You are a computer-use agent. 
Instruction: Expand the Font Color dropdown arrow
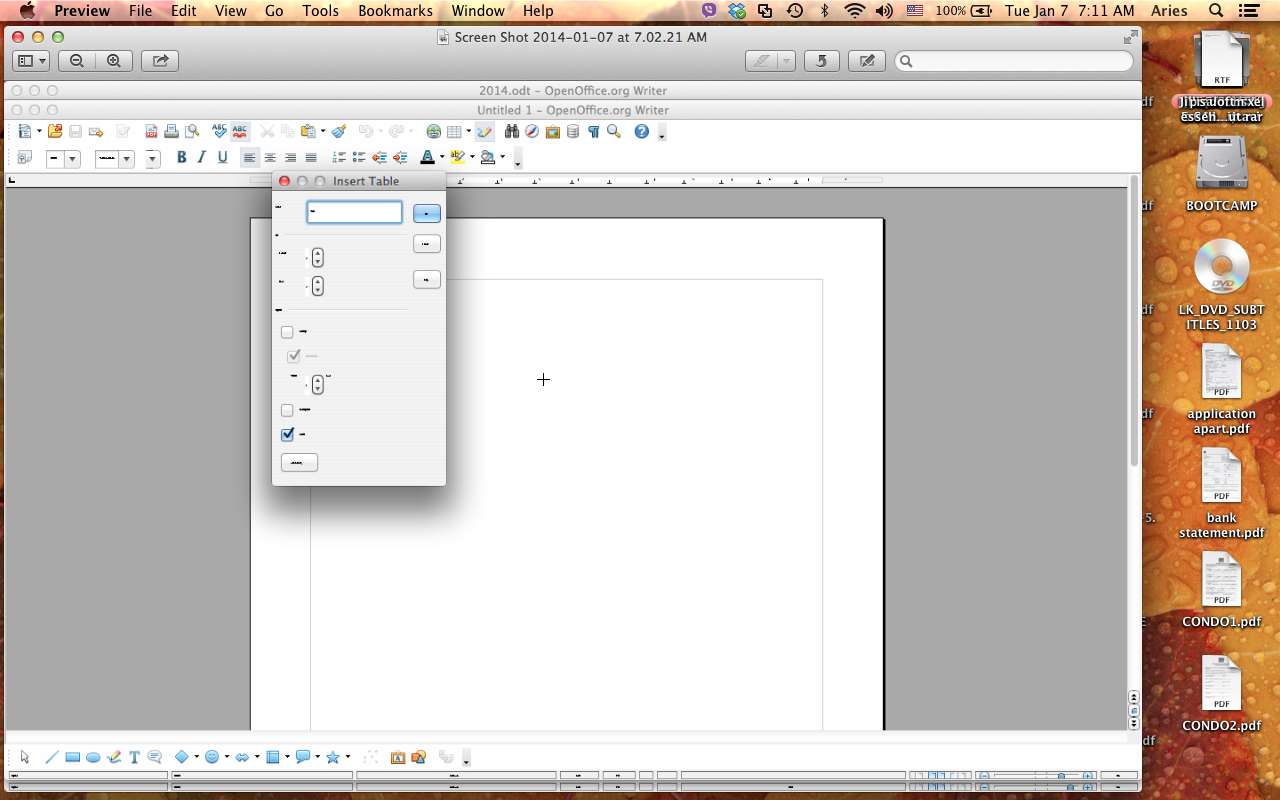click(x=442, y=157)
